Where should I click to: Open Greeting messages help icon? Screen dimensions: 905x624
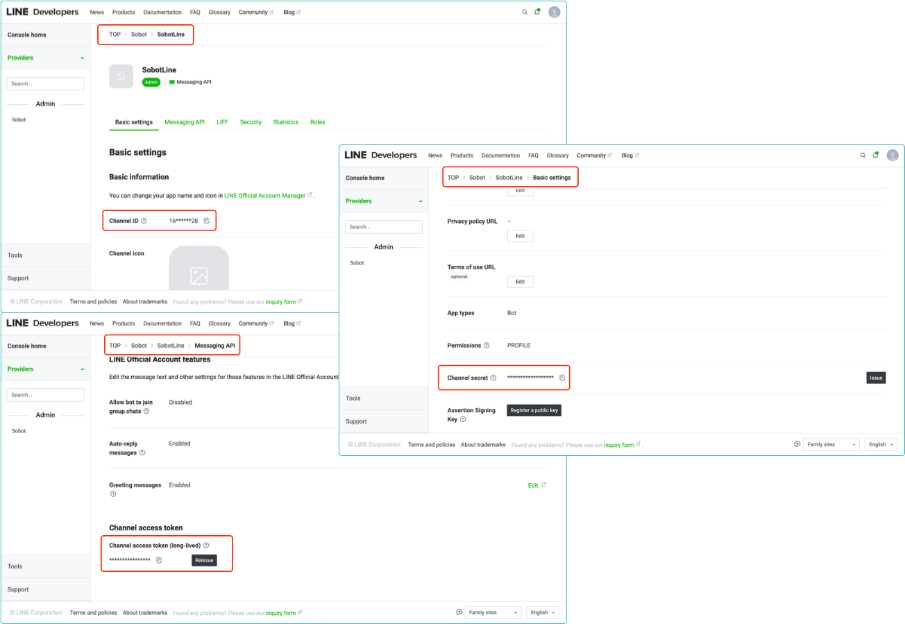pos(113,494)
